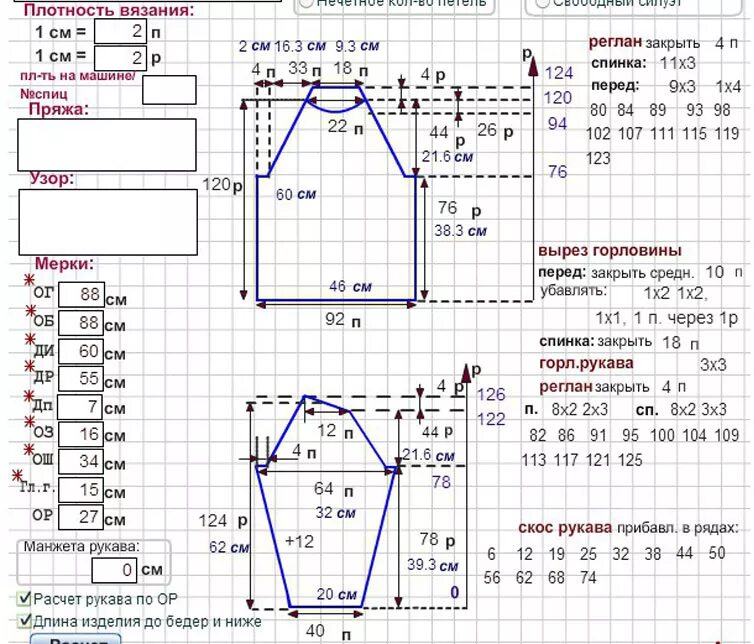Click the скос рукава label
Screen dimensions: 754x644
pos(565,528)
